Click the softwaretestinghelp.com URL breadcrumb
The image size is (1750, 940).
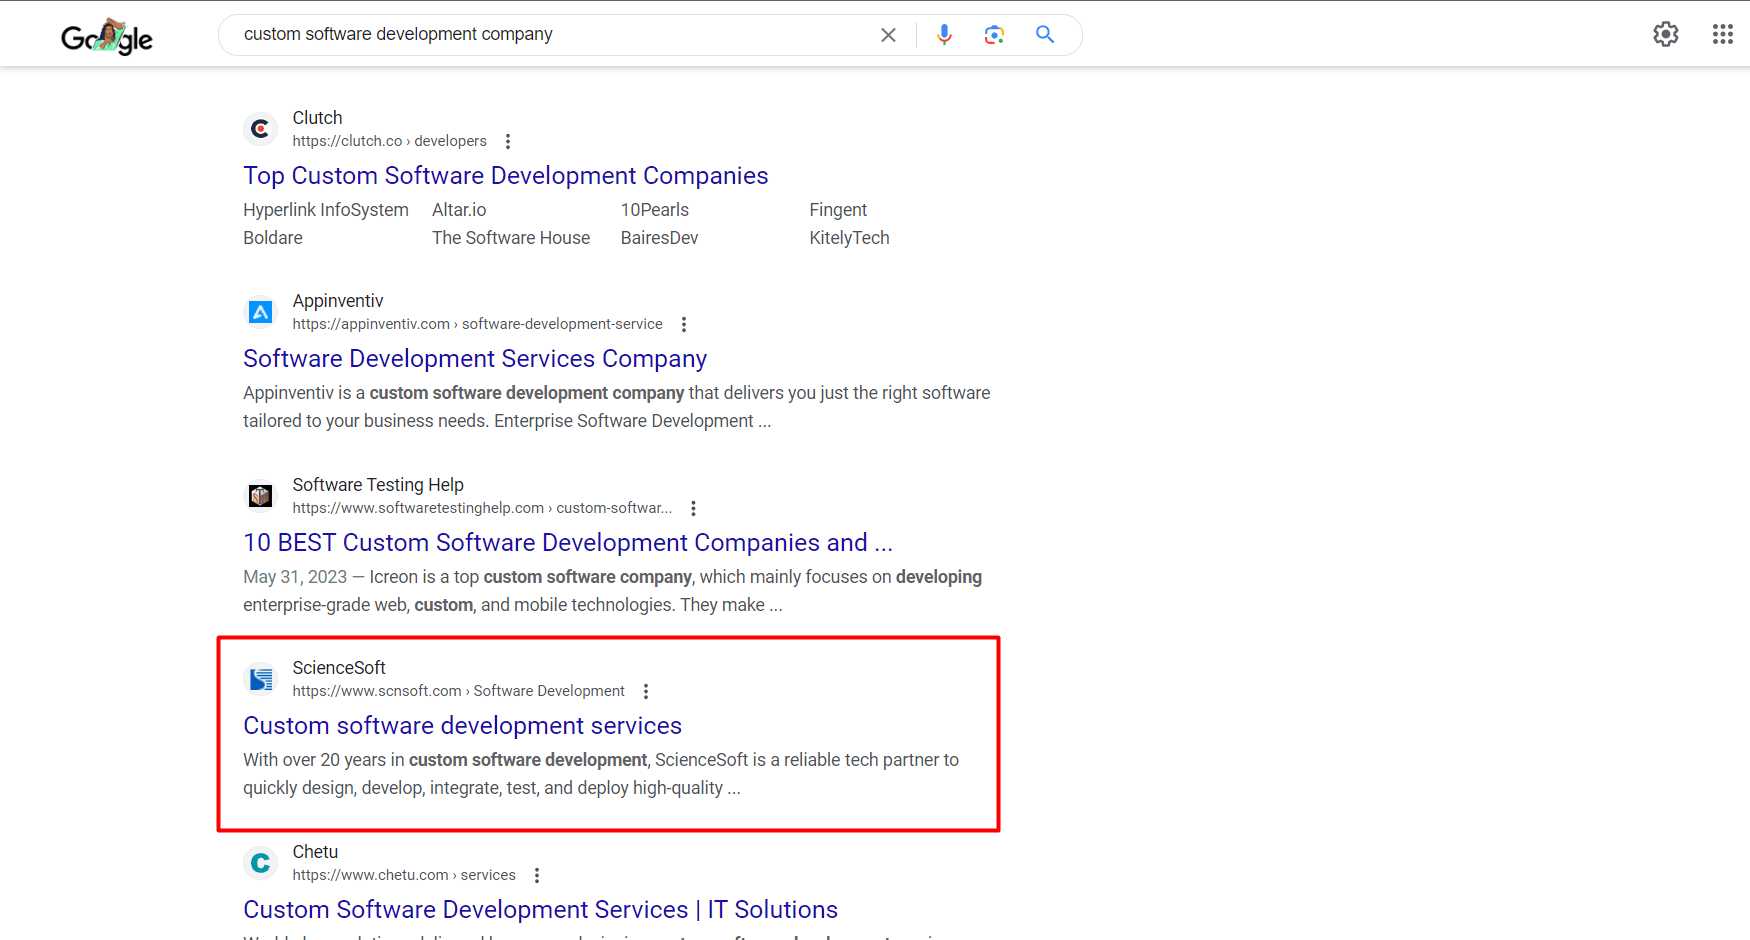pos(482,508)
